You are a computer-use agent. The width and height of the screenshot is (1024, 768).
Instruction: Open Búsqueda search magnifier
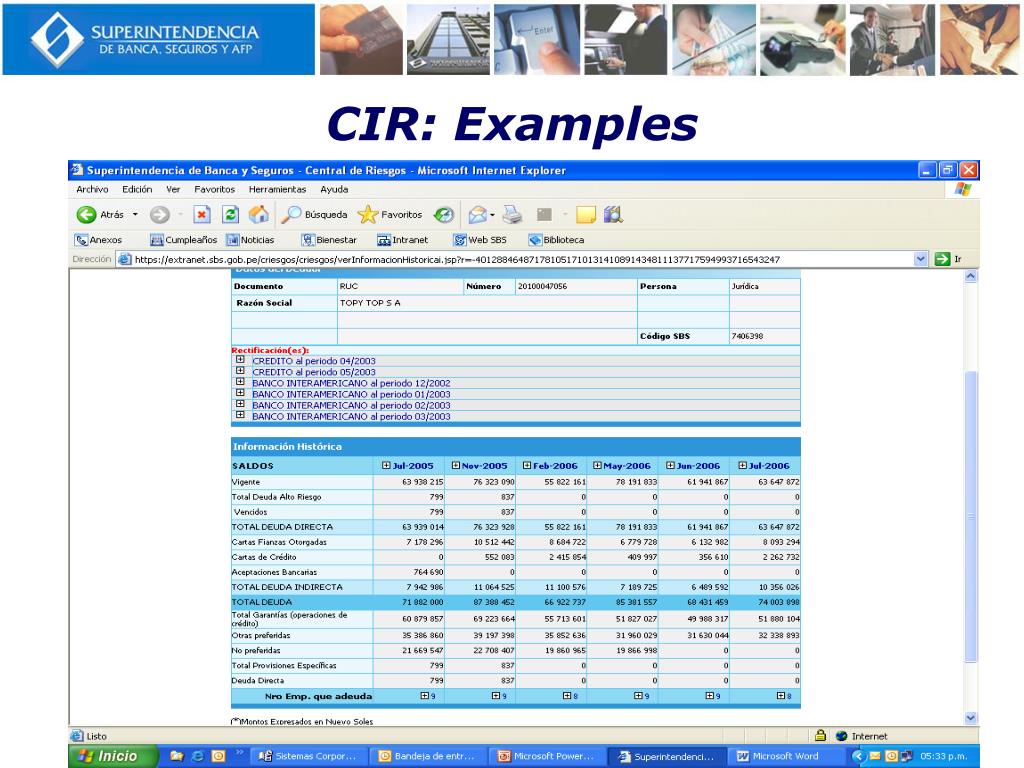point(291,214)
